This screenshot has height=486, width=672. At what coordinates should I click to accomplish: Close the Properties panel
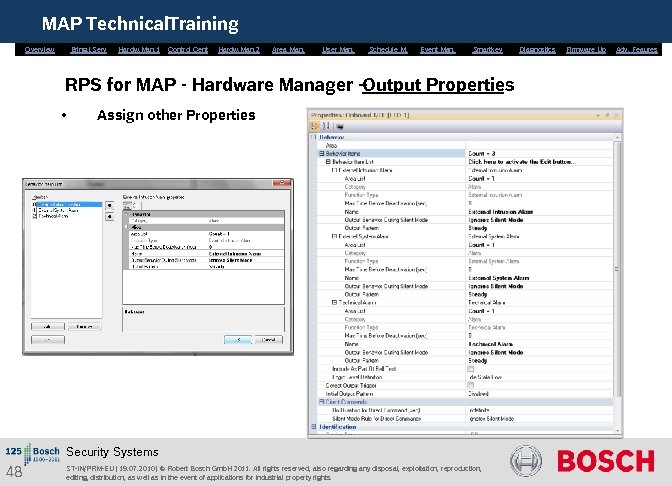click(x=616, y=115)
